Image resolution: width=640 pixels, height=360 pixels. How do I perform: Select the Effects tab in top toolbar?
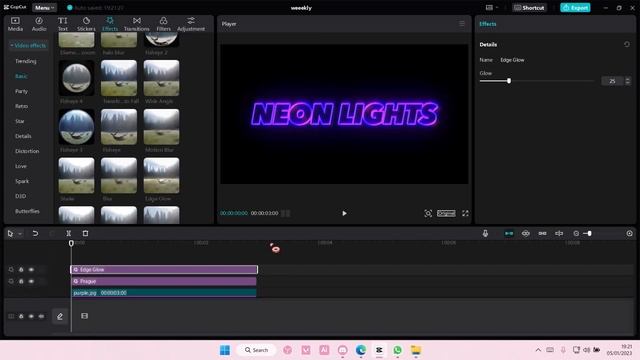(x=110, y=24)
